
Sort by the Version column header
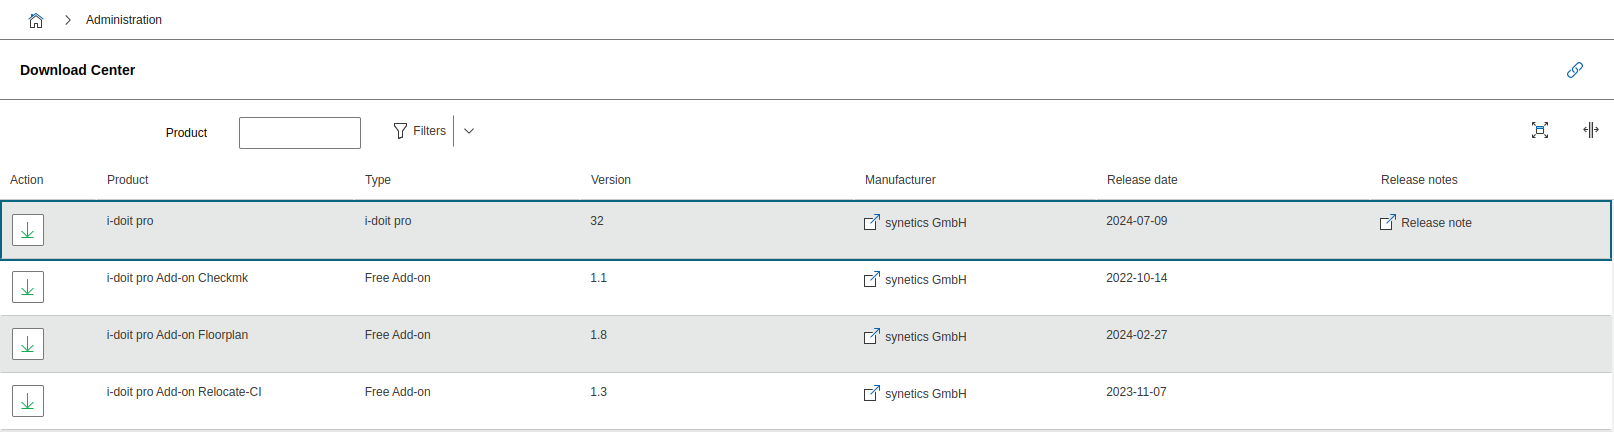pos(611,180)
